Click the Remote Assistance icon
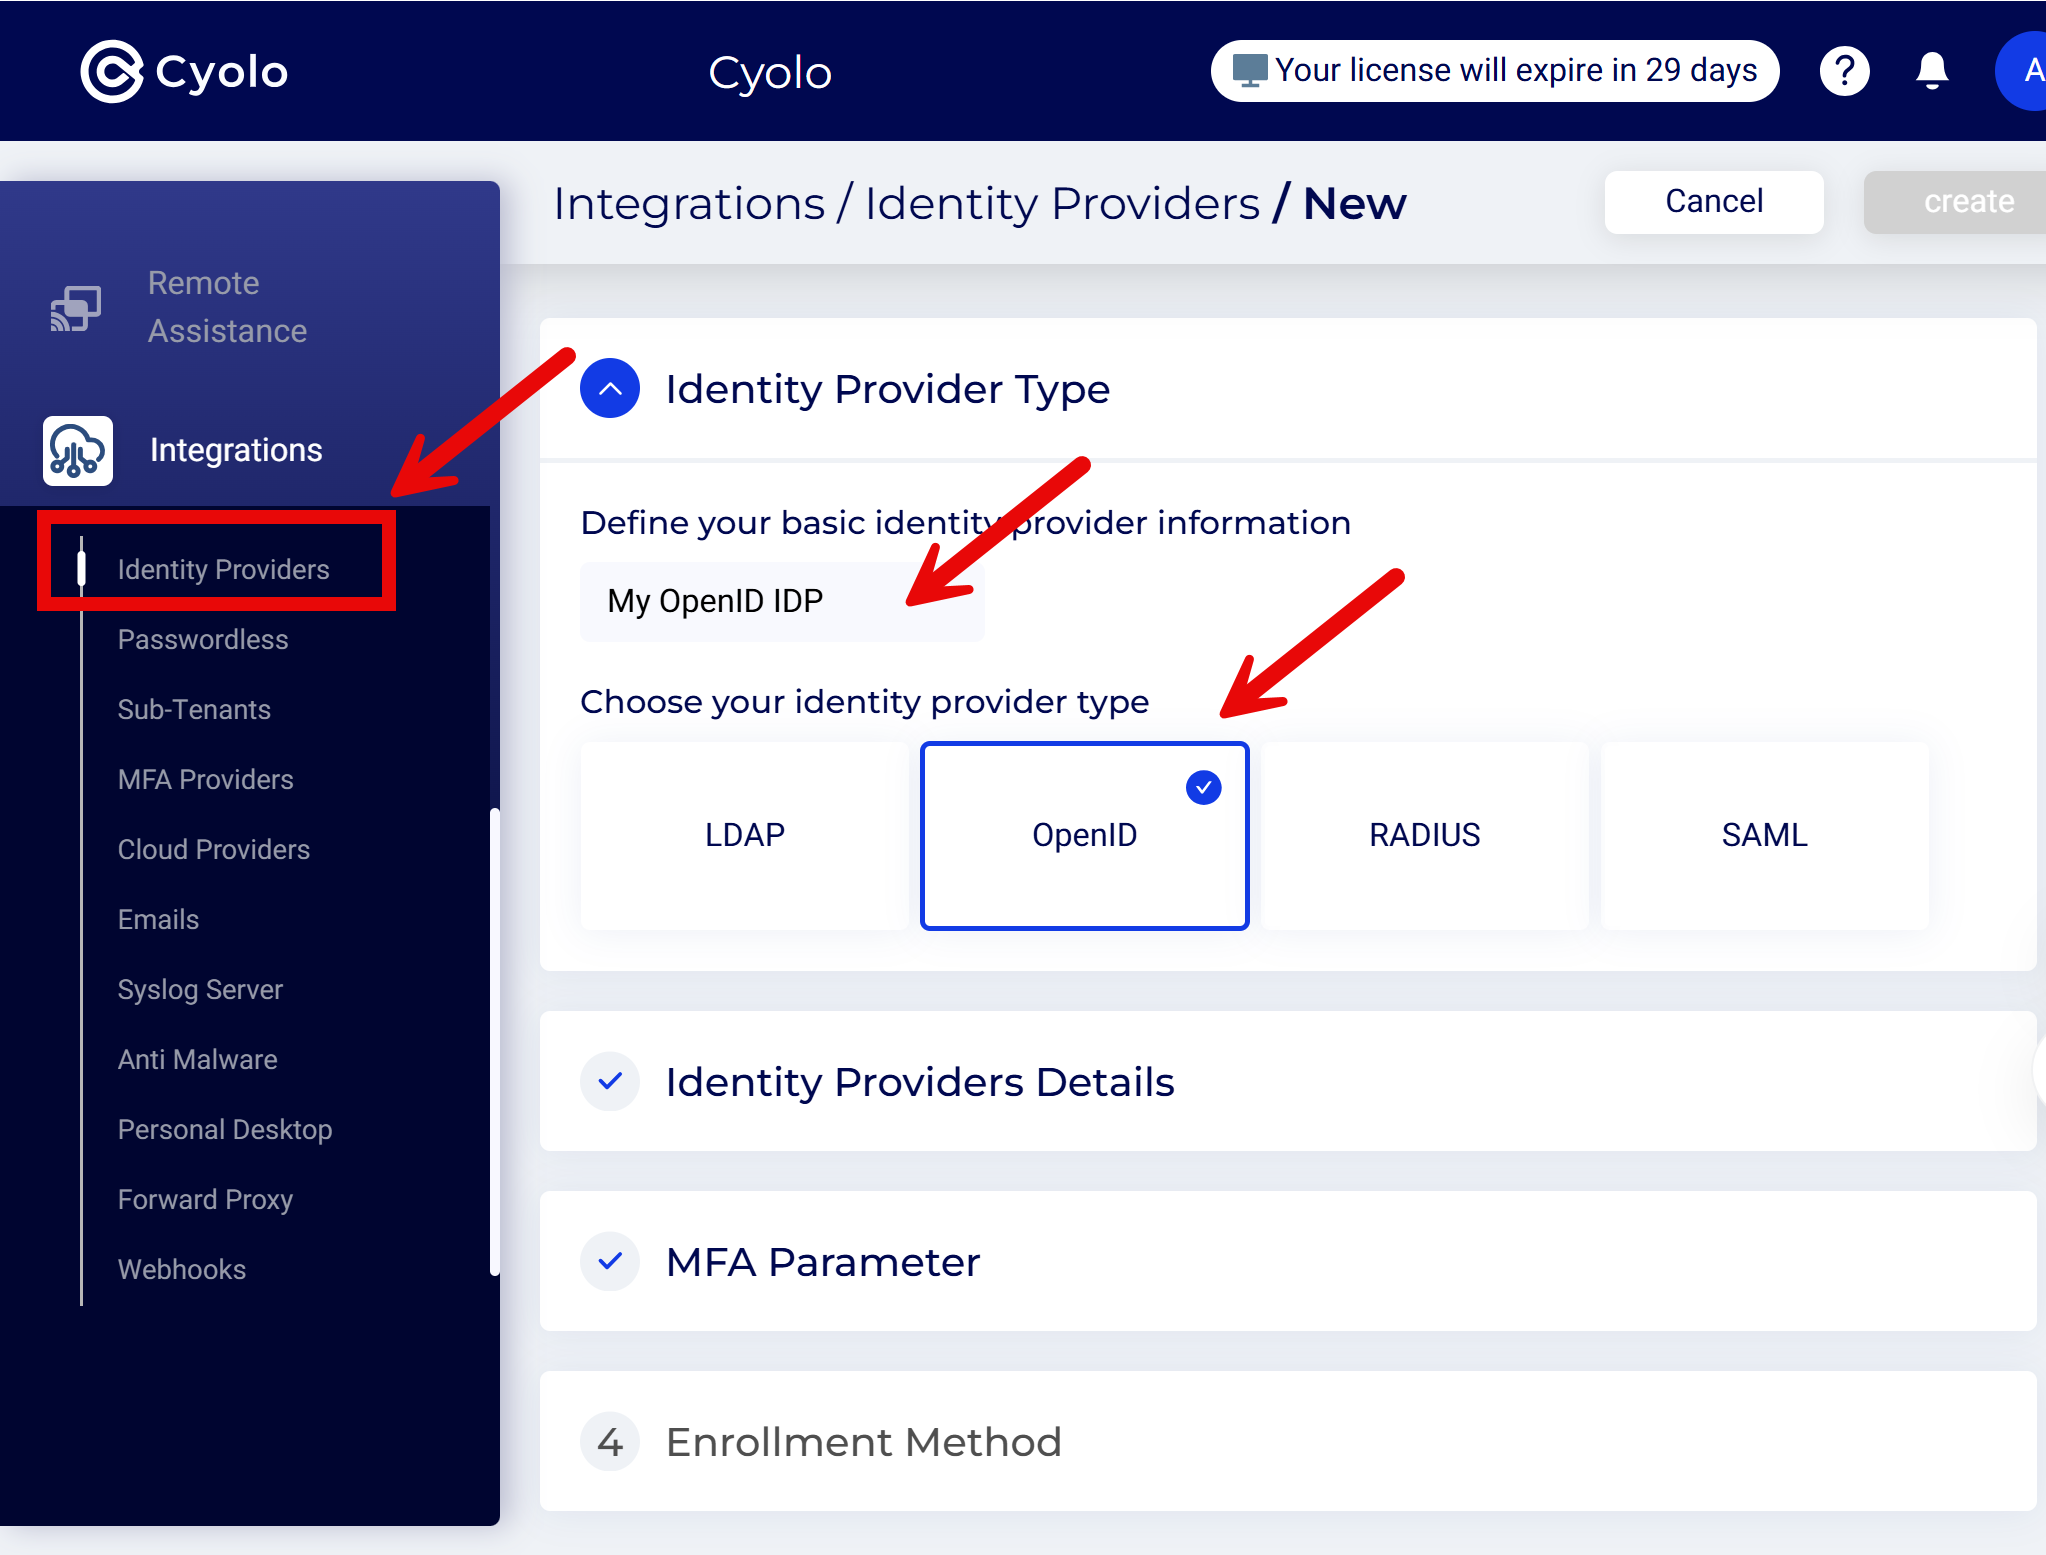Image resolution: width=2046 pixels, height=1555 pixels. (x=76, y=306)
